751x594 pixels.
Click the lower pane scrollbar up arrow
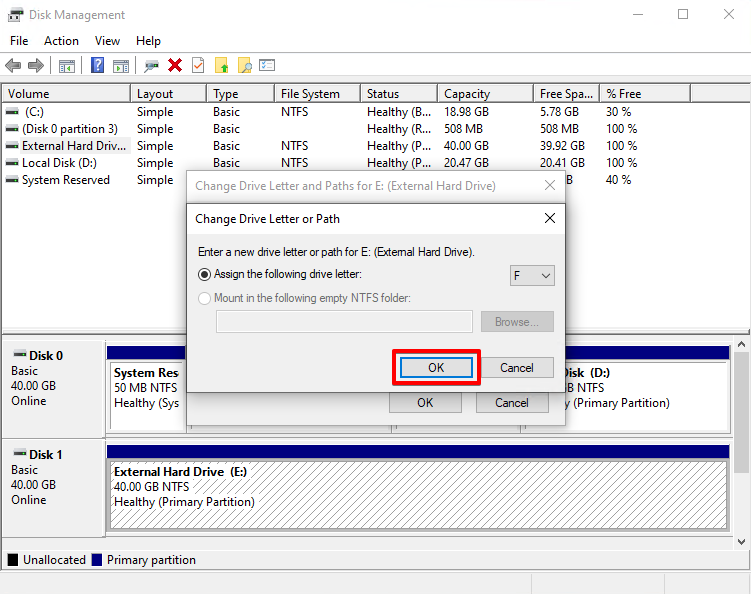741,344
